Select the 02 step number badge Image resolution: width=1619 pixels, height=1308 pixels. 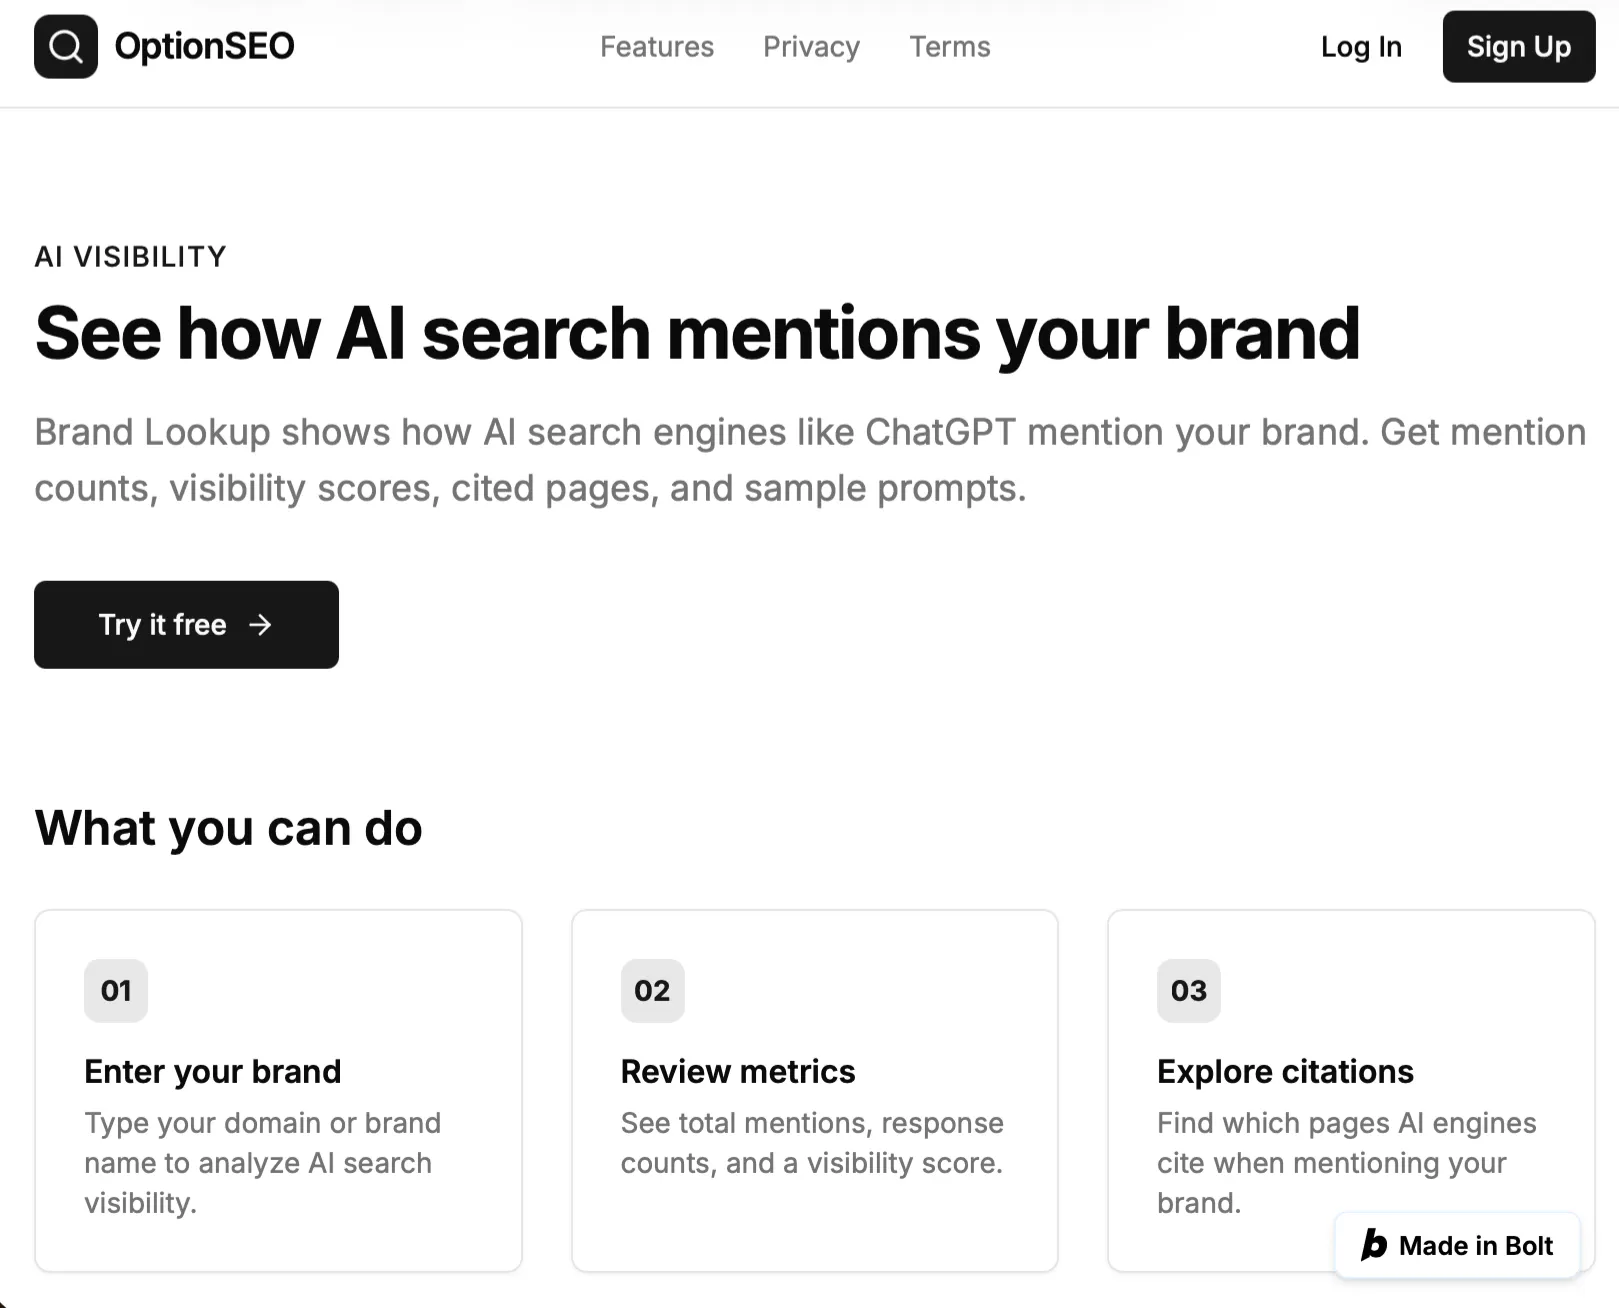click(x=652, y=990)
